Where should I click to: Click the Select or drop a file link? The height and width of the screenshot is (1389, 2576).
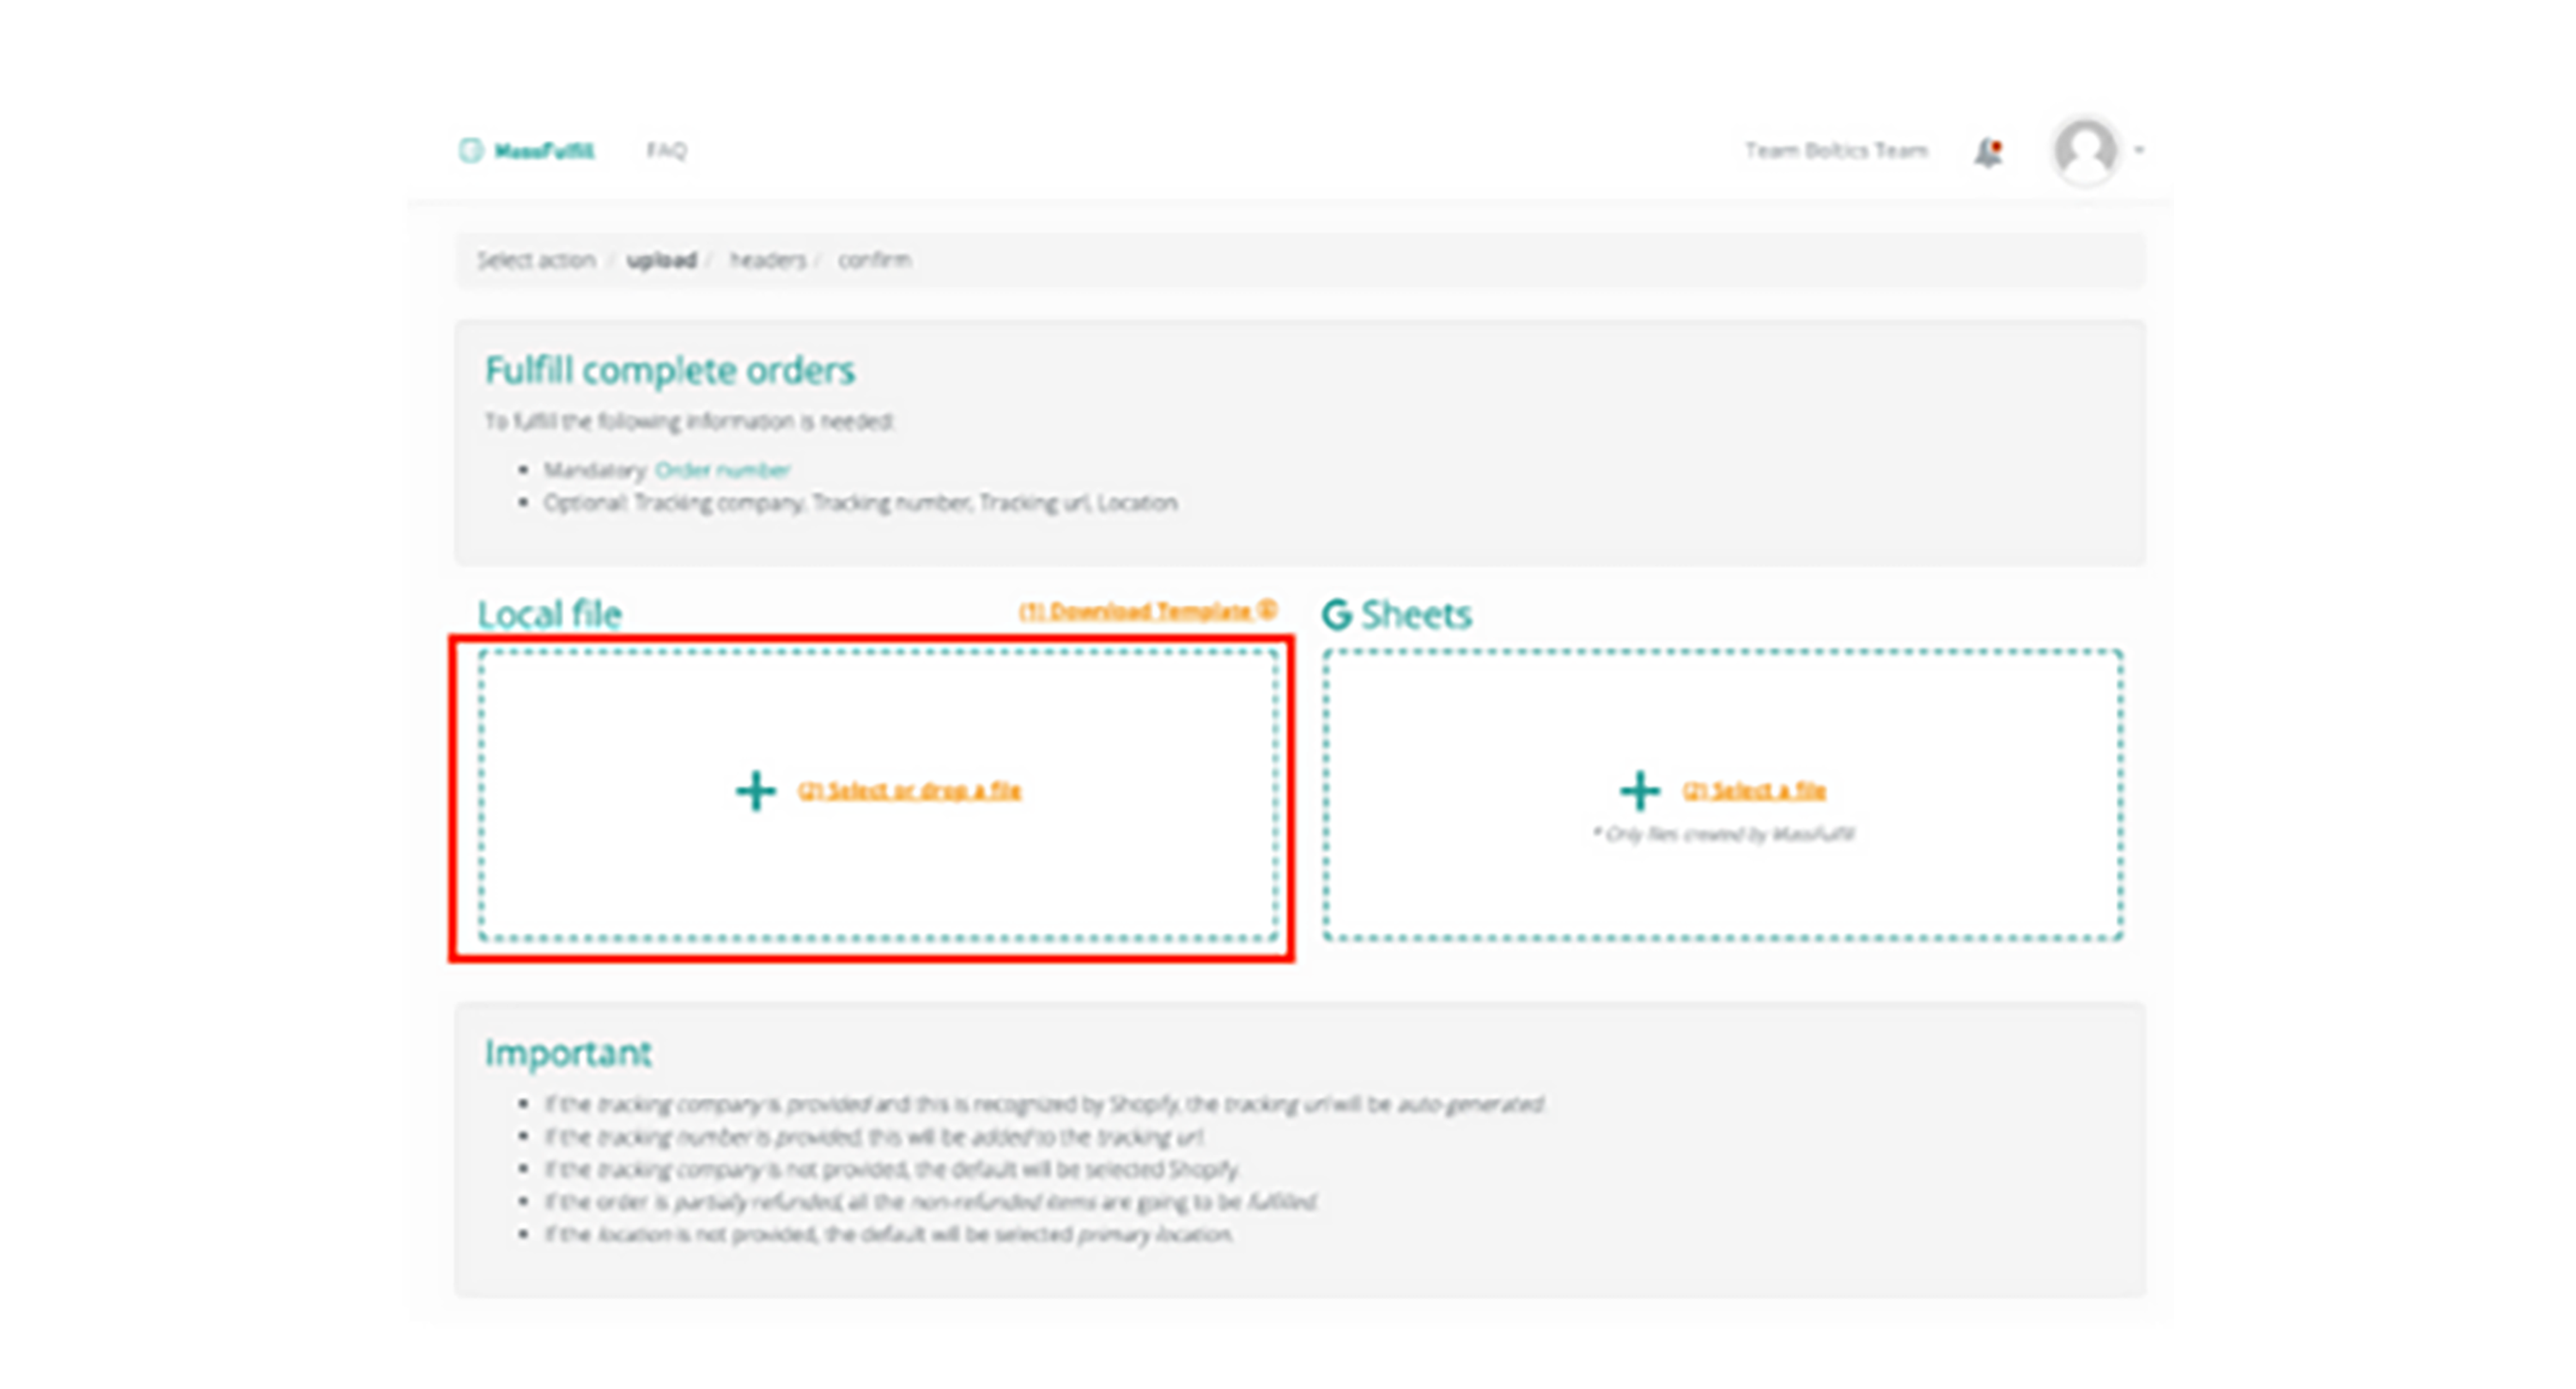coord(909,791)
